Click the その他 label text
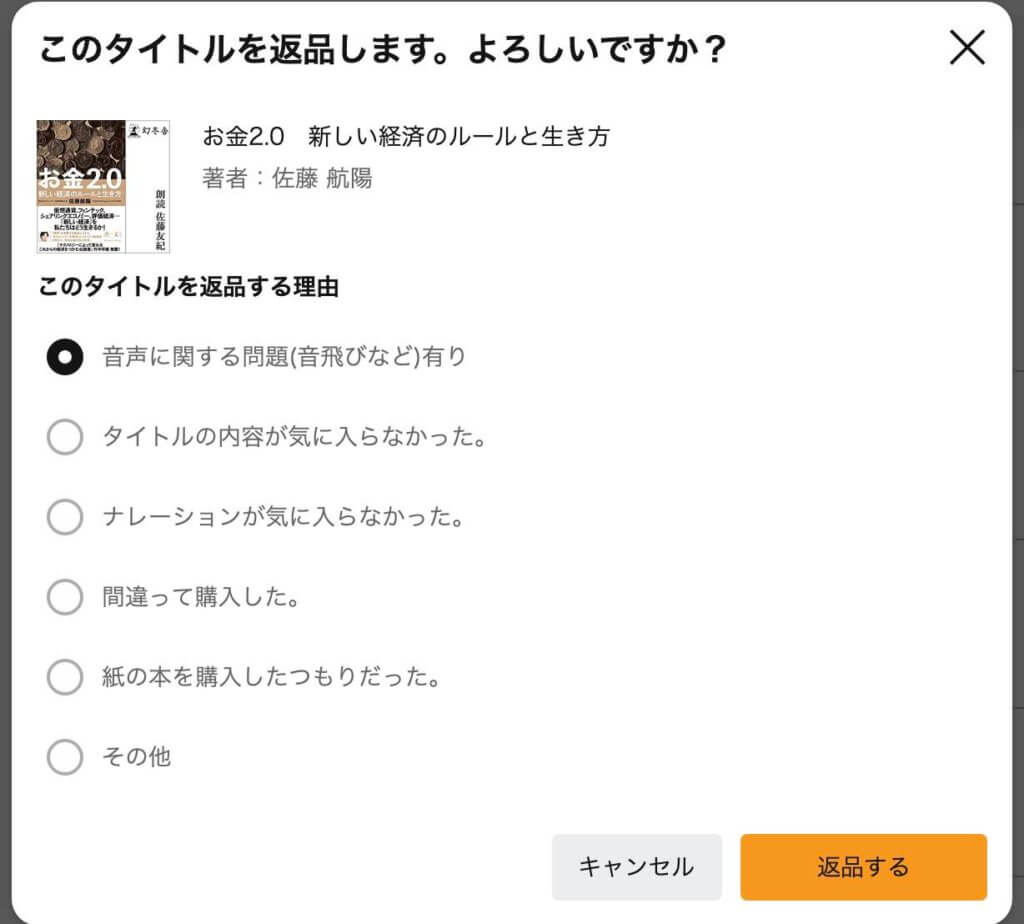 137,757
